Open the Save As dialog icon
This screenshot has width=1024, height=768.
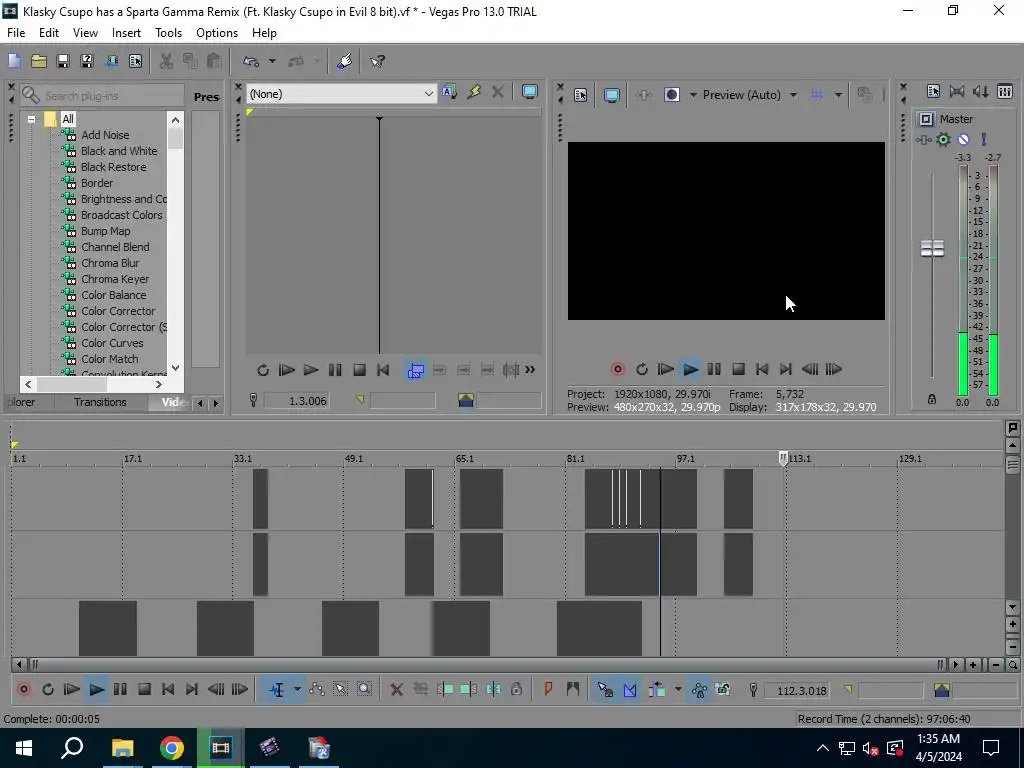click(87, 61)
